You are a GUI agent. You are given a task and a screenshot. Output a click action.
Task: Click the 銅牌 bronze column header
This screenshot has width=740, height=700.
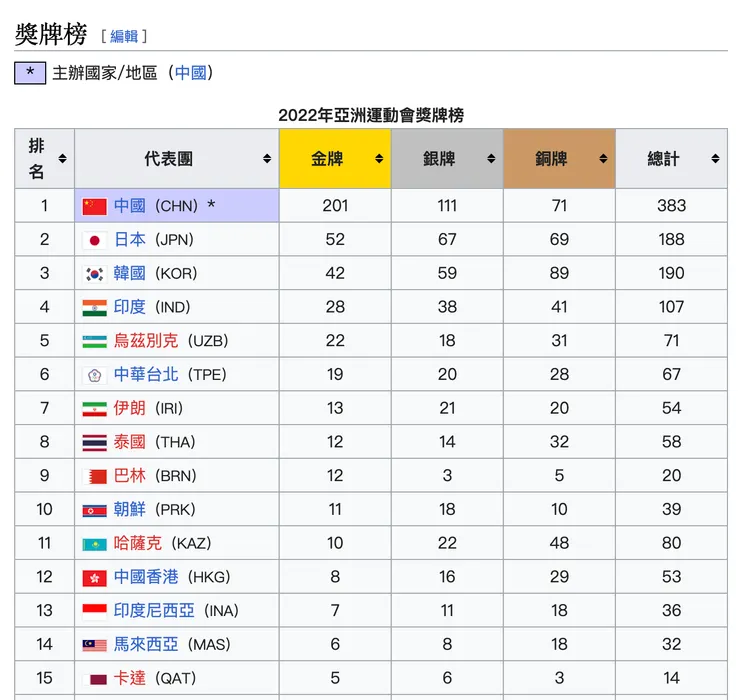[x=559, y=159]
